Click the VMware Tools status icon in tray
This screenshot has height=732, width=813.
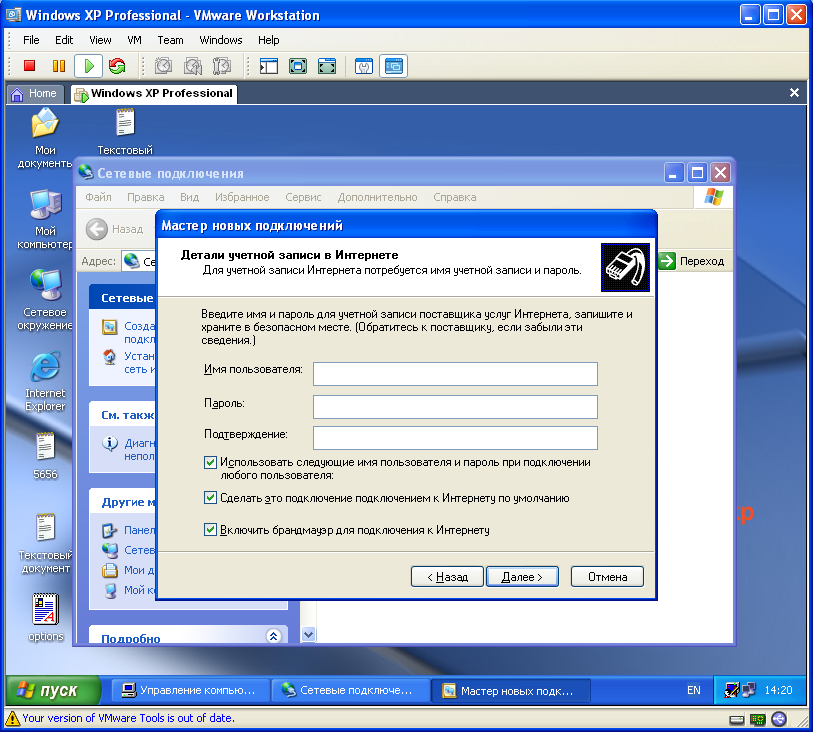732,690
